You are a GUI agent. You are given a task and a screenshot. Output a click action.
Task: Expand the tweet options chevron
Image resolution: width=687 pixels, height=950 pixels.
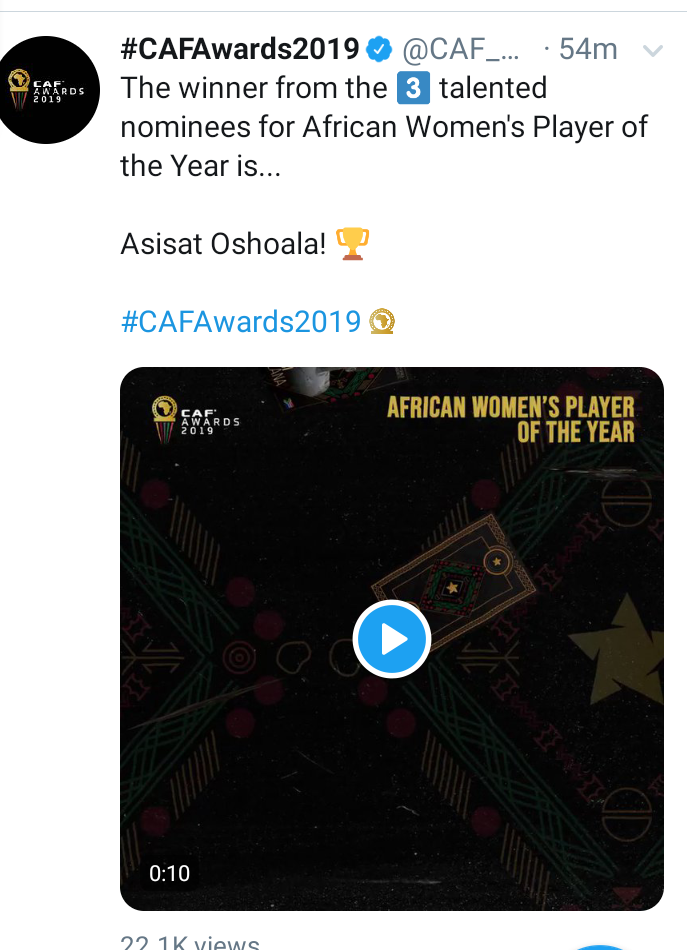(x=652, y=51)
